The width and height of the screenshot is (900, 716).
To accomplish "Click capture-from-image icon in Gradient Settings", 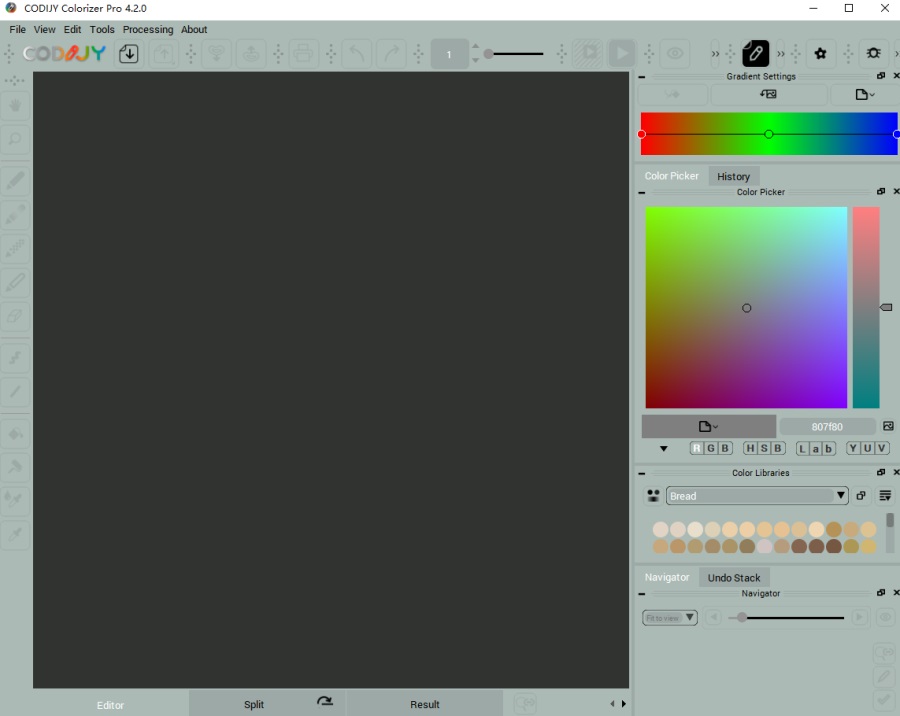I will point(769,94).
